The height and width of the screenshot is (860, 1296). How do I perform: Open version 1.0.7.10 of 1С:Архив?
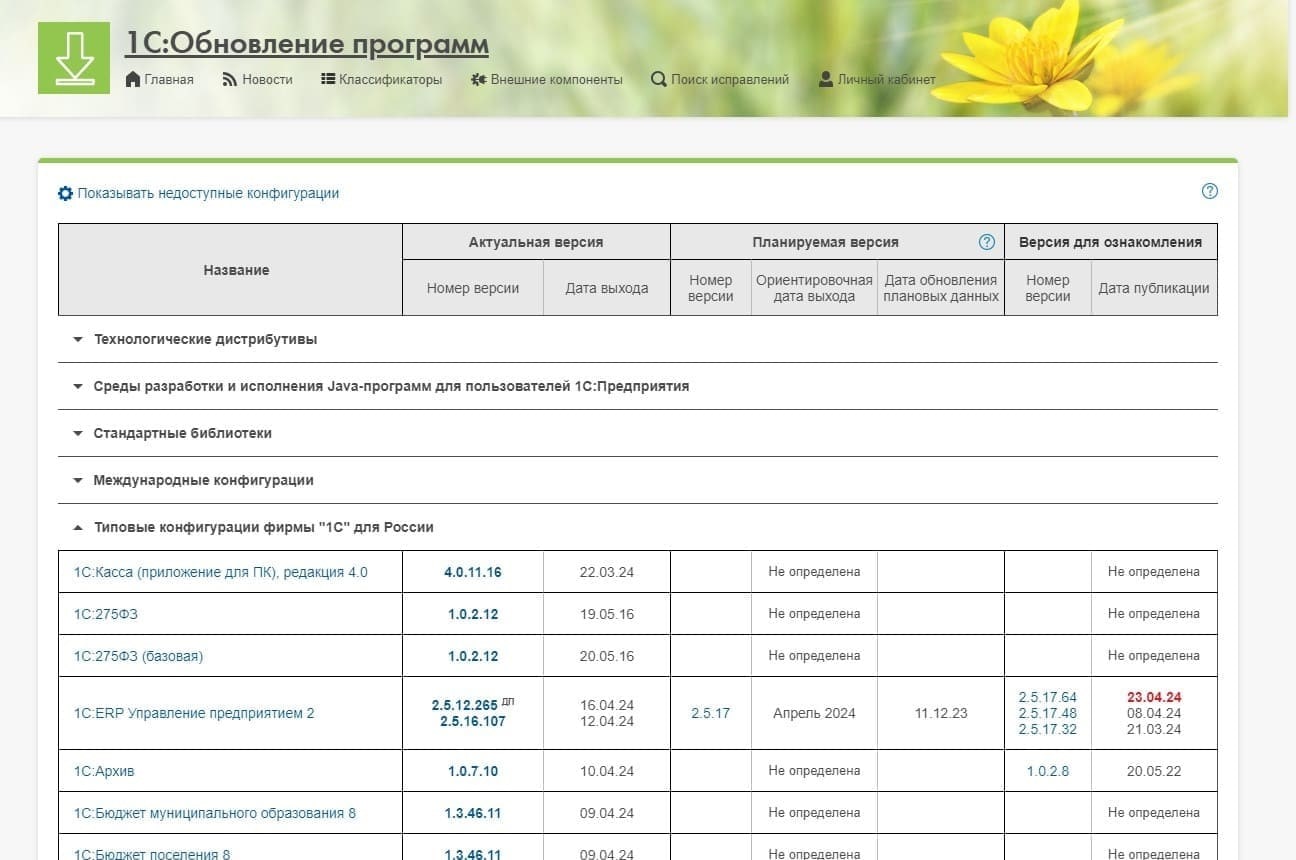[x=473, y=771]
